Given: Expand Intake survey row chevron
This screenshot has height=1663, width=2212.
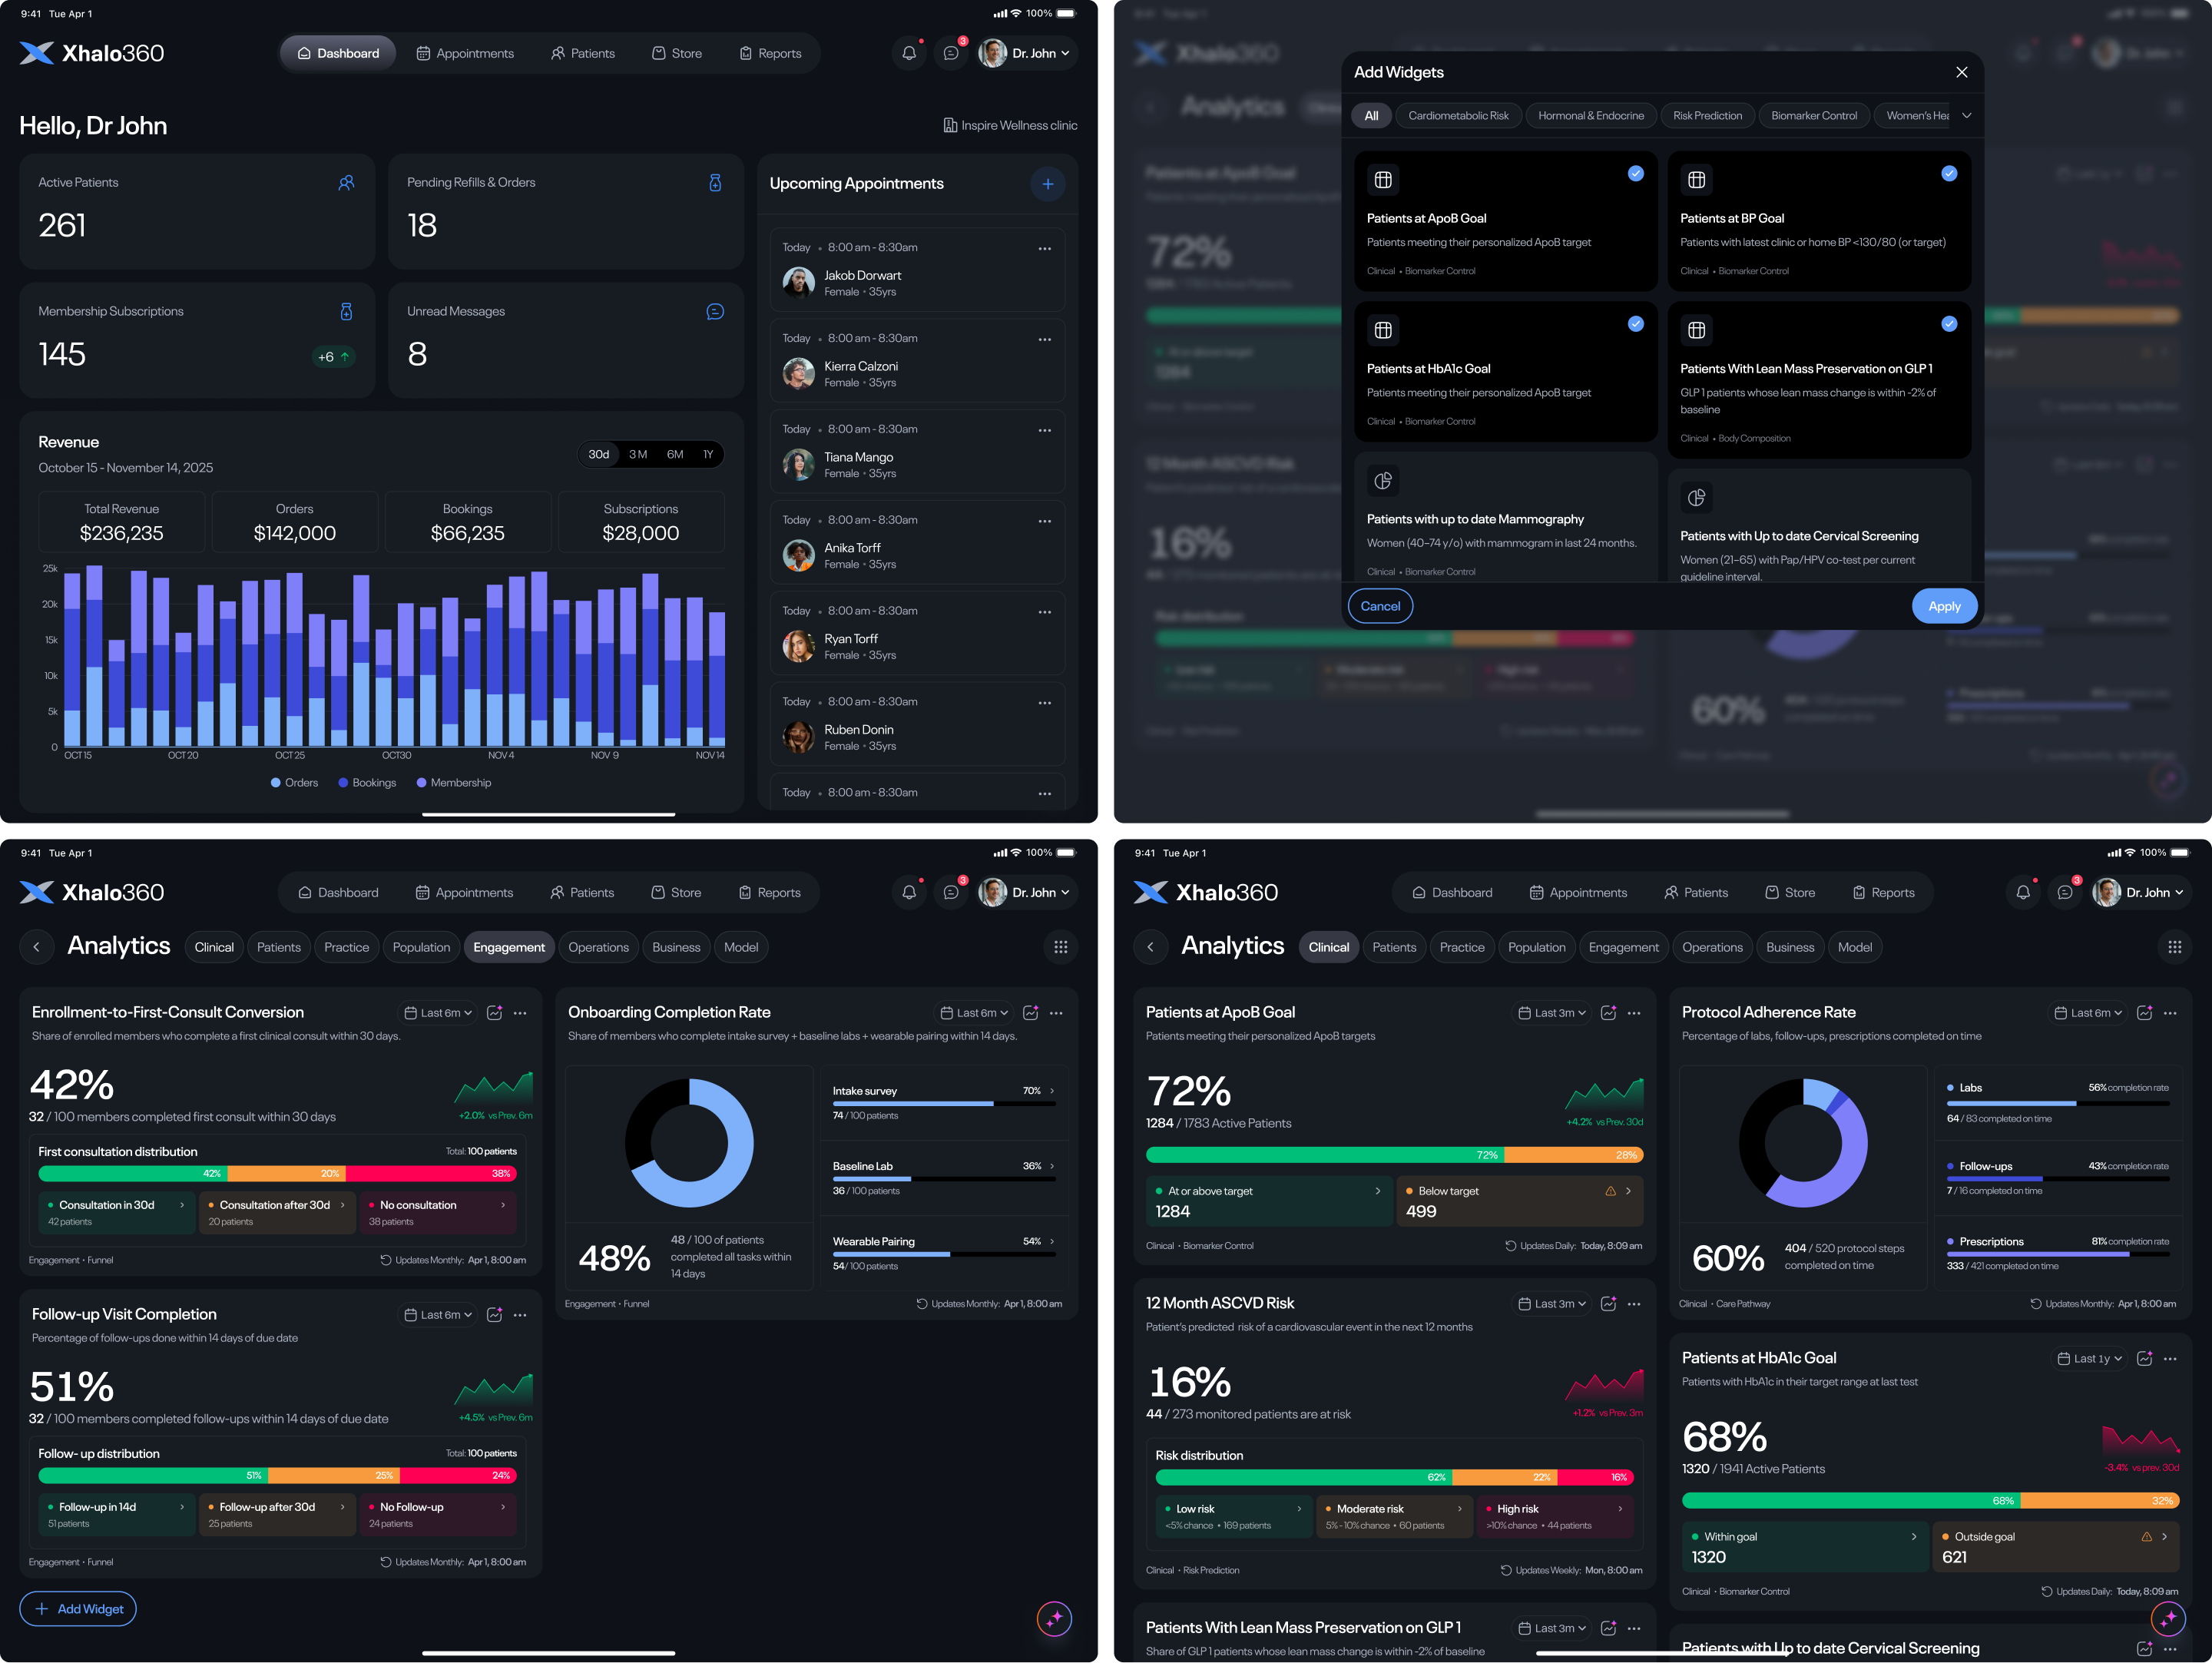Looking at the screenshot, I should [1051, 1091].
